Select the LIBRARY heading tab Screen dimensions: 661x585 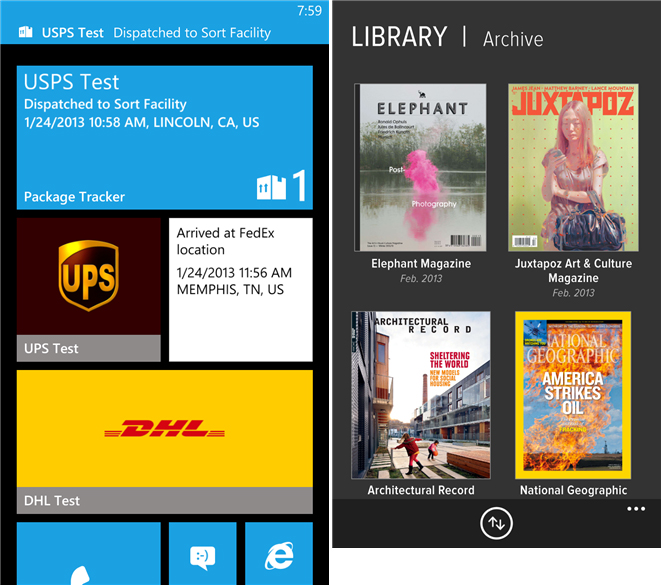coord(399,38)
